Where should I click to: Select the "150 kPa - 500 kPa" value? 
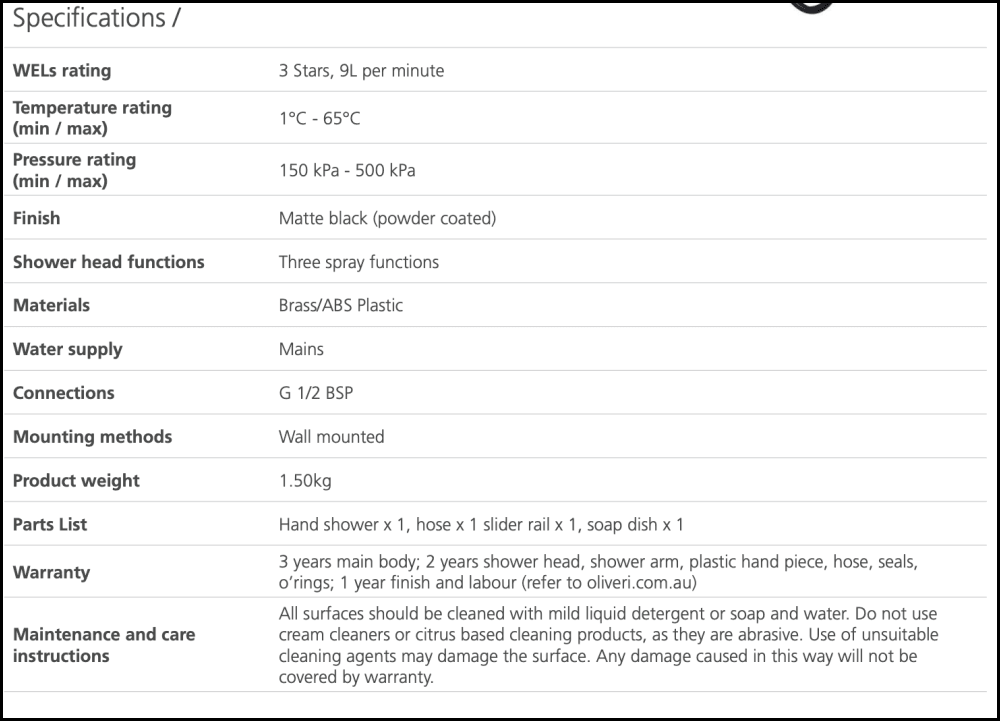tap(347, 170)
